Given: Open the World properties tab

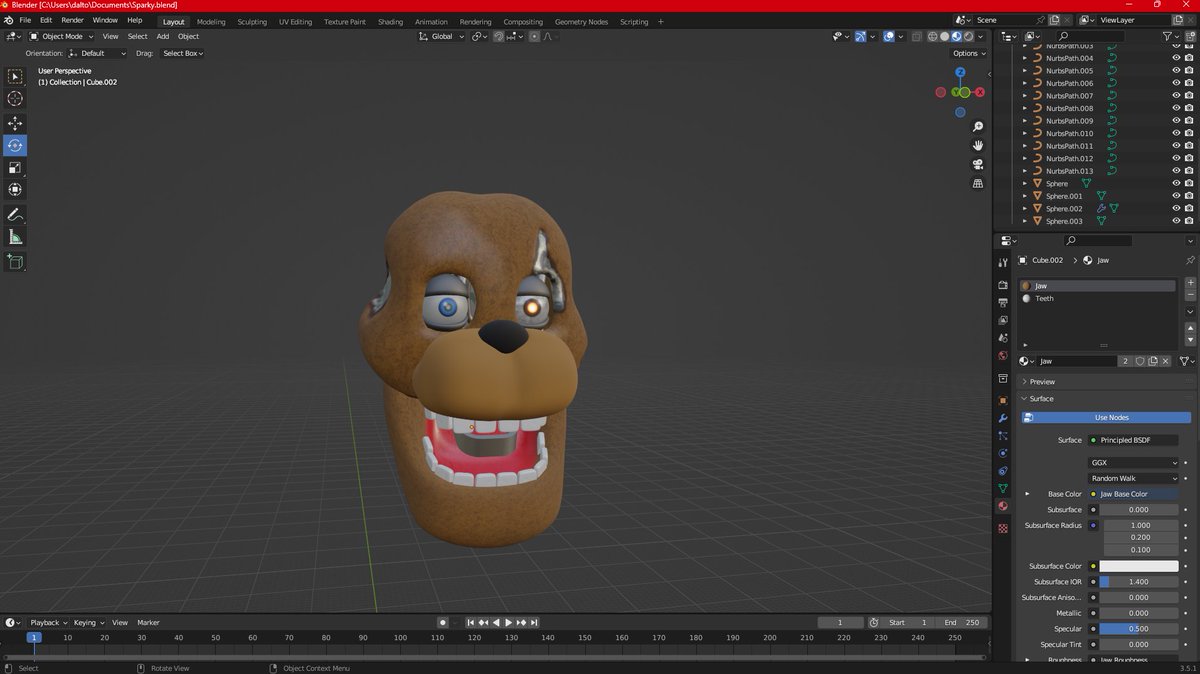Looking at the screenshot, I should [1003, 355].
